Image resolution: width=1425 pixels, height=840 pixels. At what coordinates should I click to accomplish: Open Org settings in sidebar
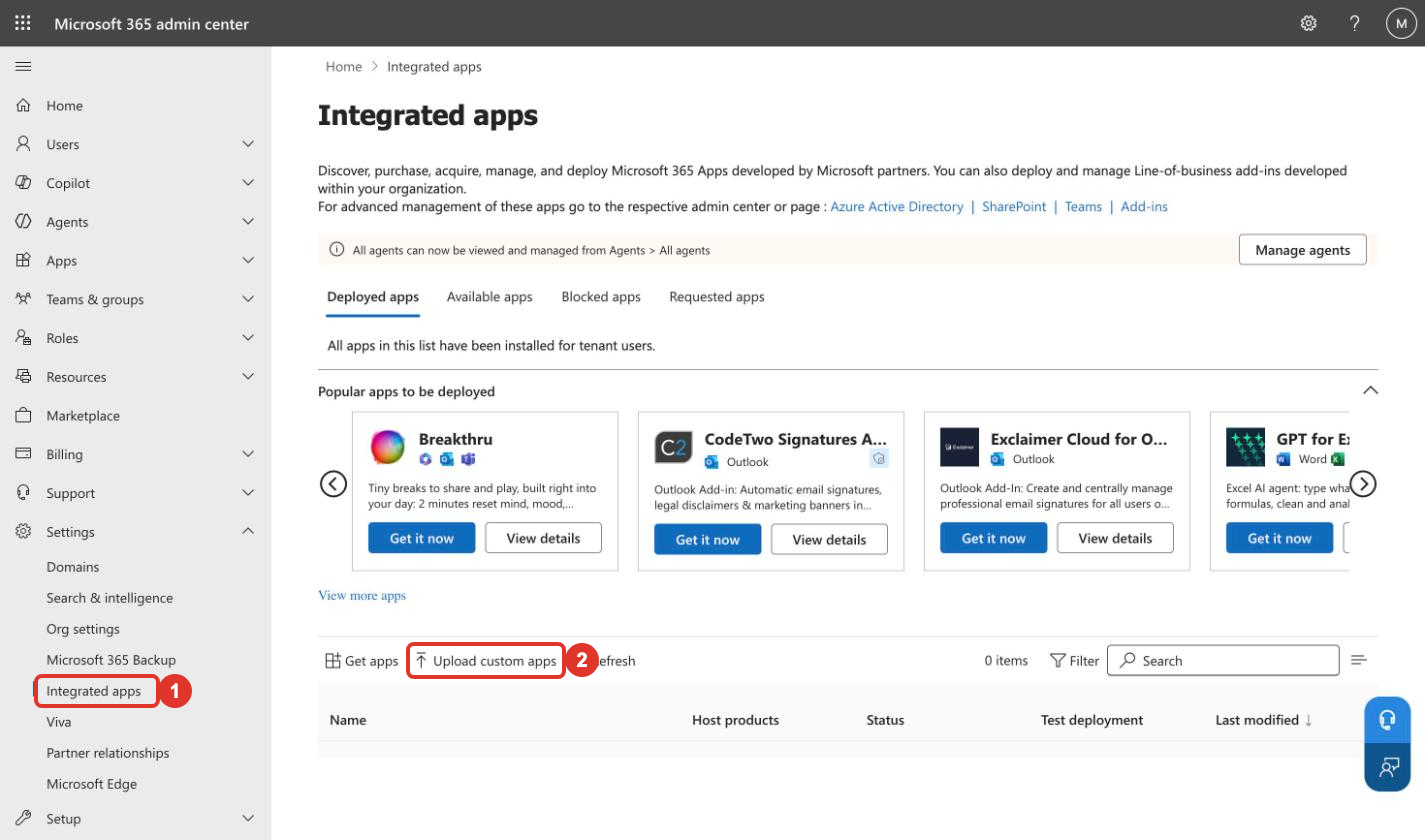coord(83,629)
